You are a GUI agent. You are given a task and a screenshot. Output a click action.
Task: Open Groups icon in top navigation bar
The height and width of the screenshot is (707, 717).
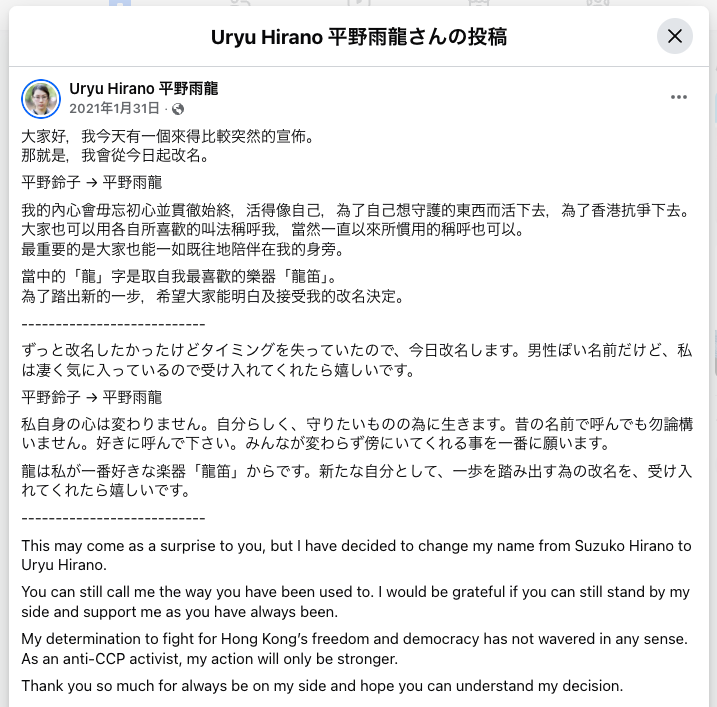pyautogui.click(x=598, y=3)
